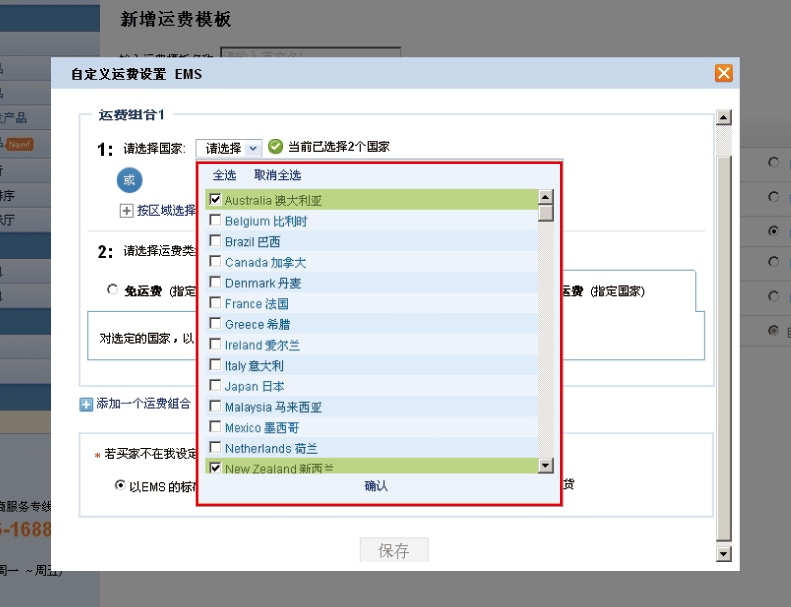Check the Ireland 爱尔兰 checkbox

[215, 344]
